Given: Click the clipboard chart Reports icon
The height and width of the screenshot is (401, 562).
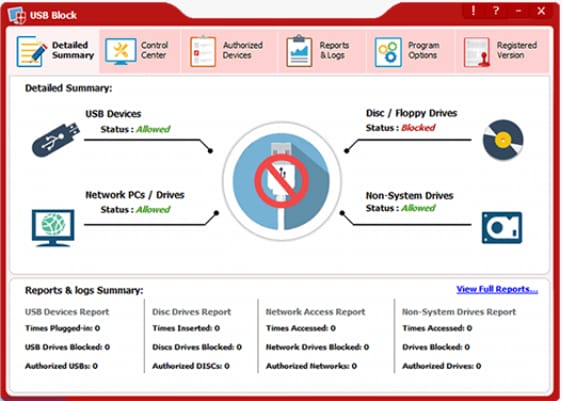Looking at the screenshot, I should click(299, 51).
